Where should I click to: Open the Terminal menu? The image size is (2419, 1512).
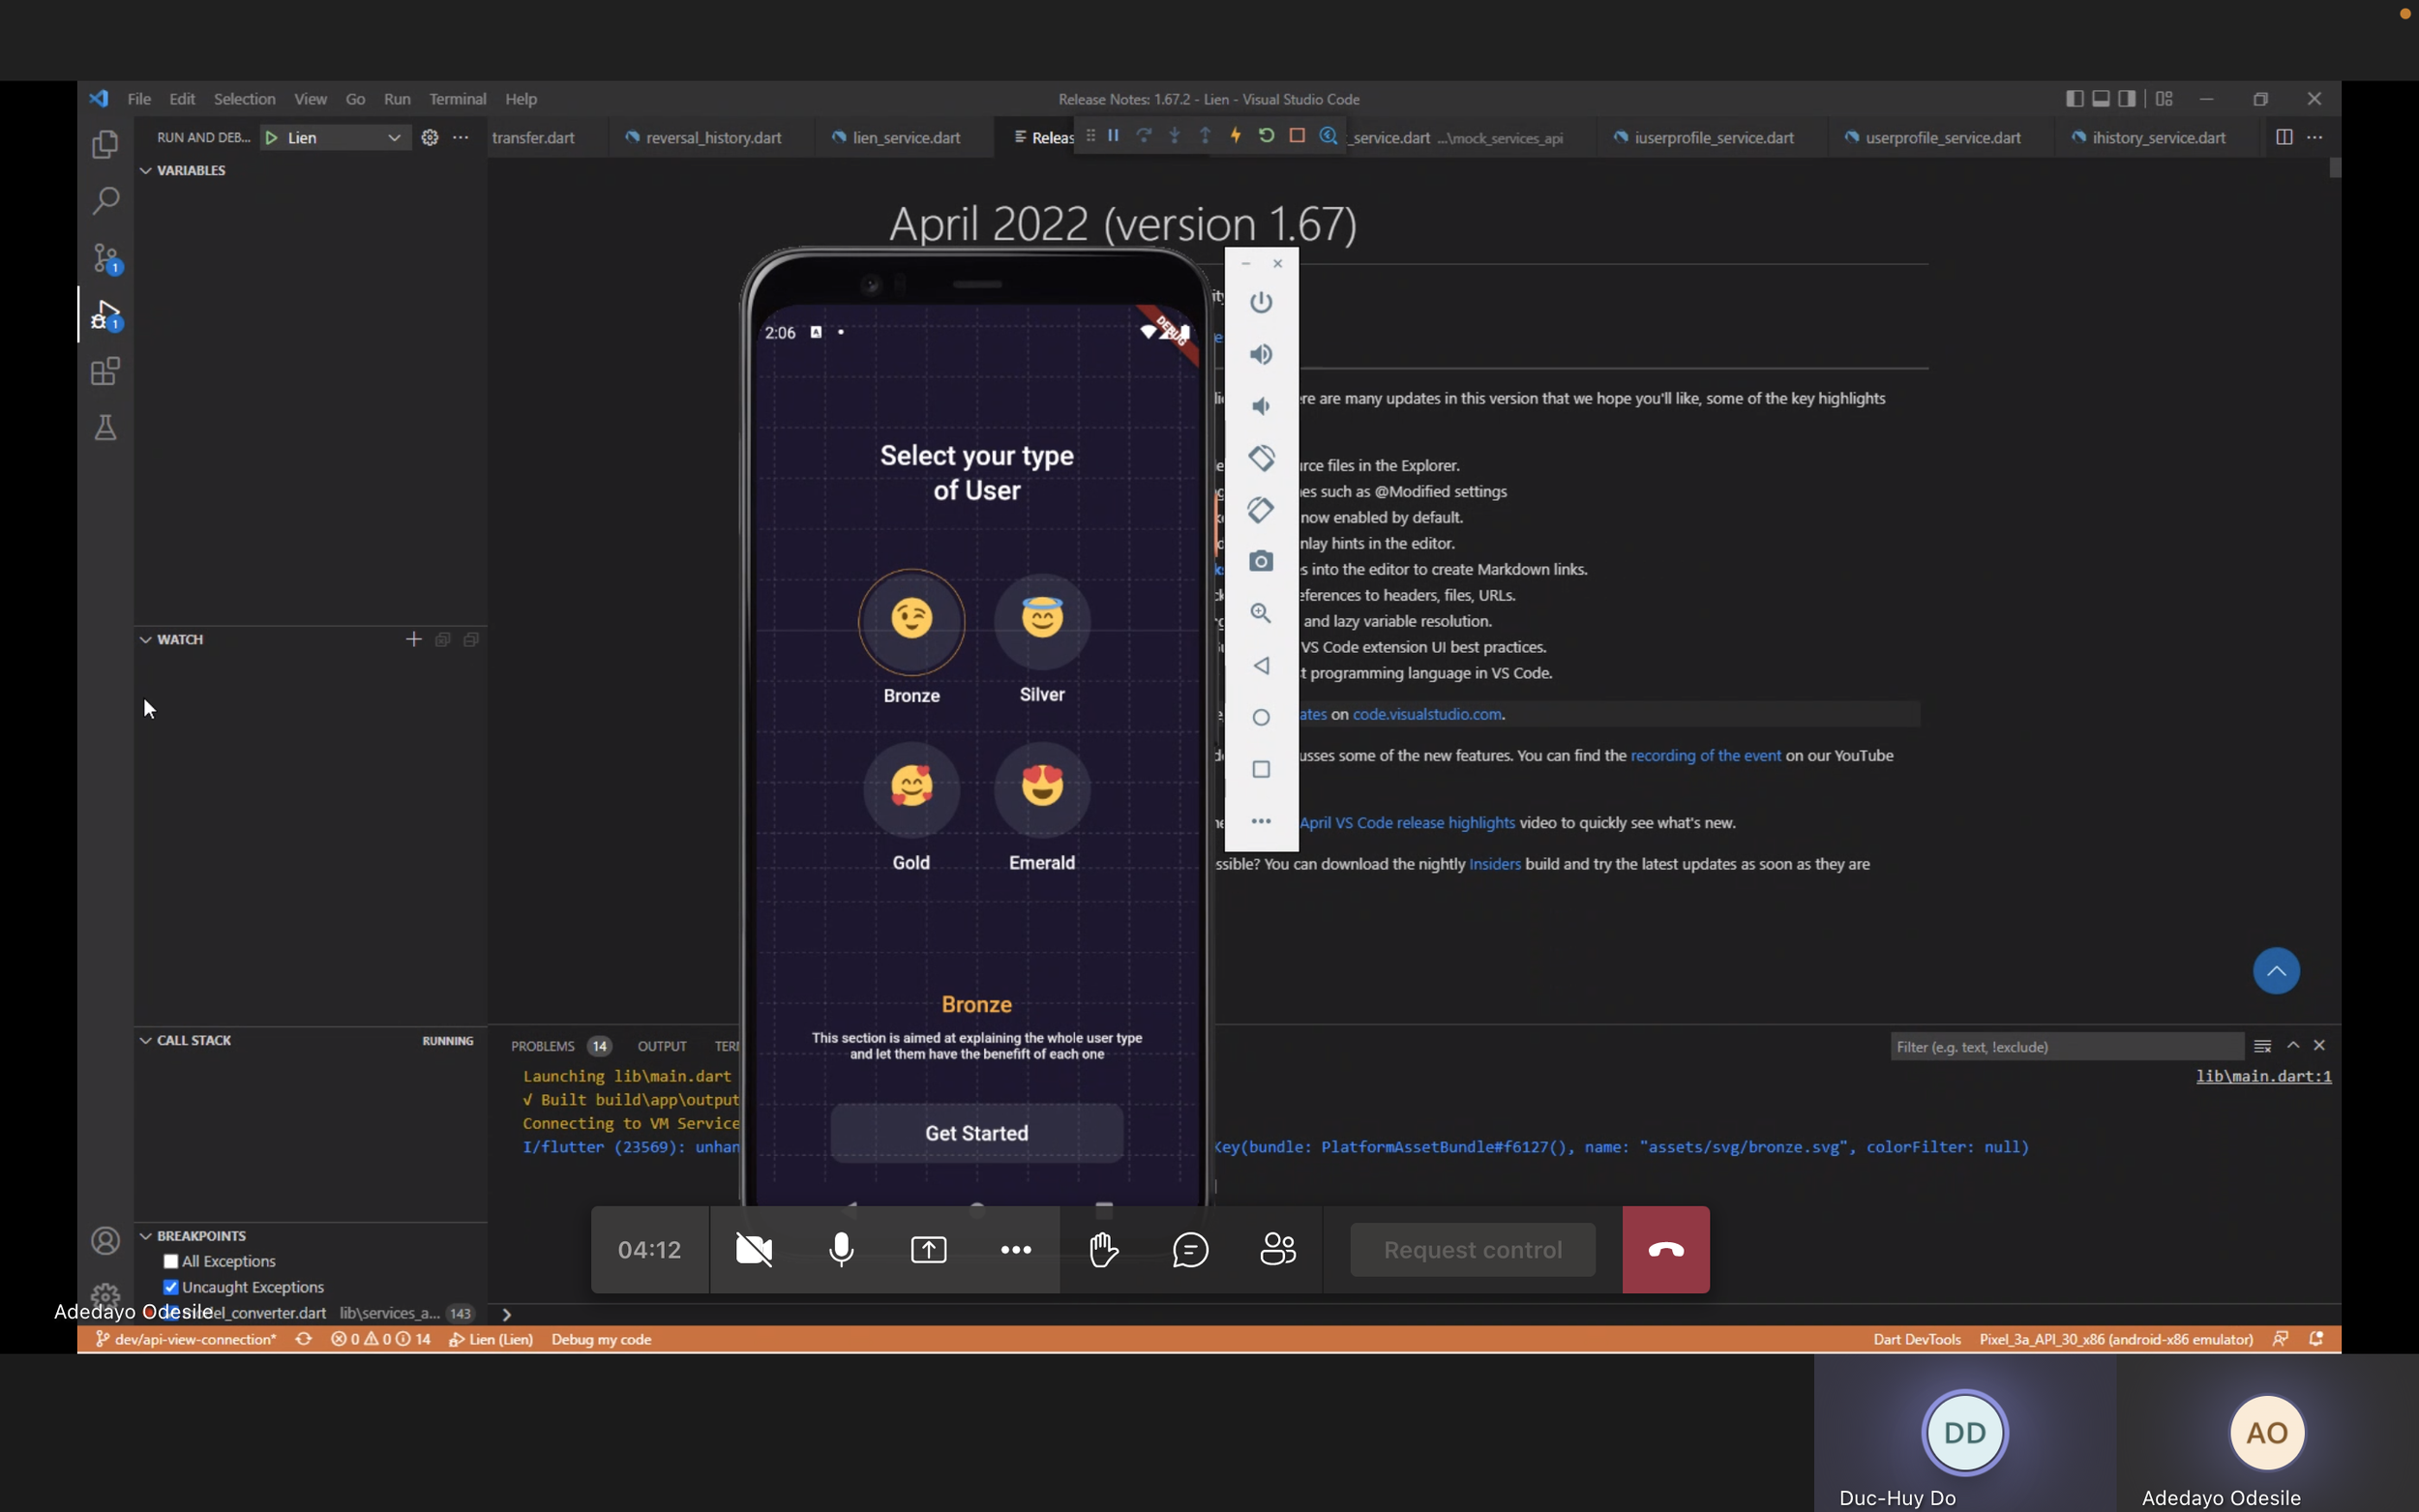pos(457,99)
